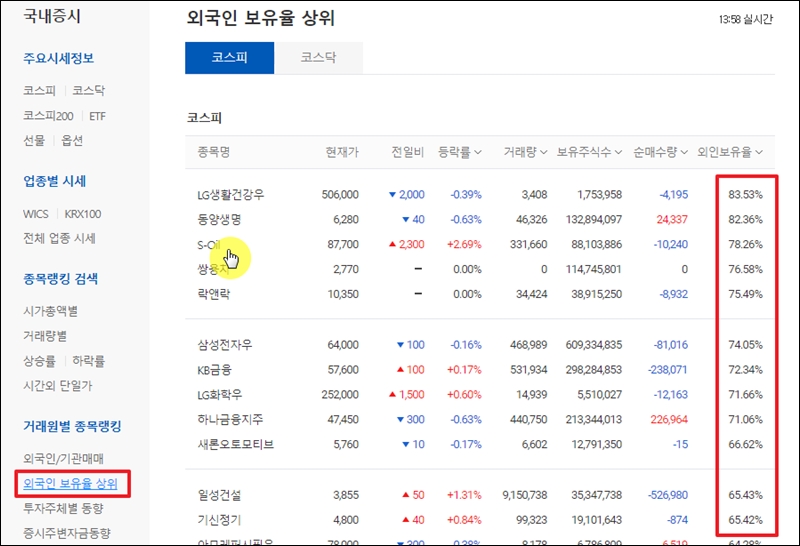This screenshot has height=546, width=800.
Task: Click 주요시세정보 section heading
Action: point(59,58)
